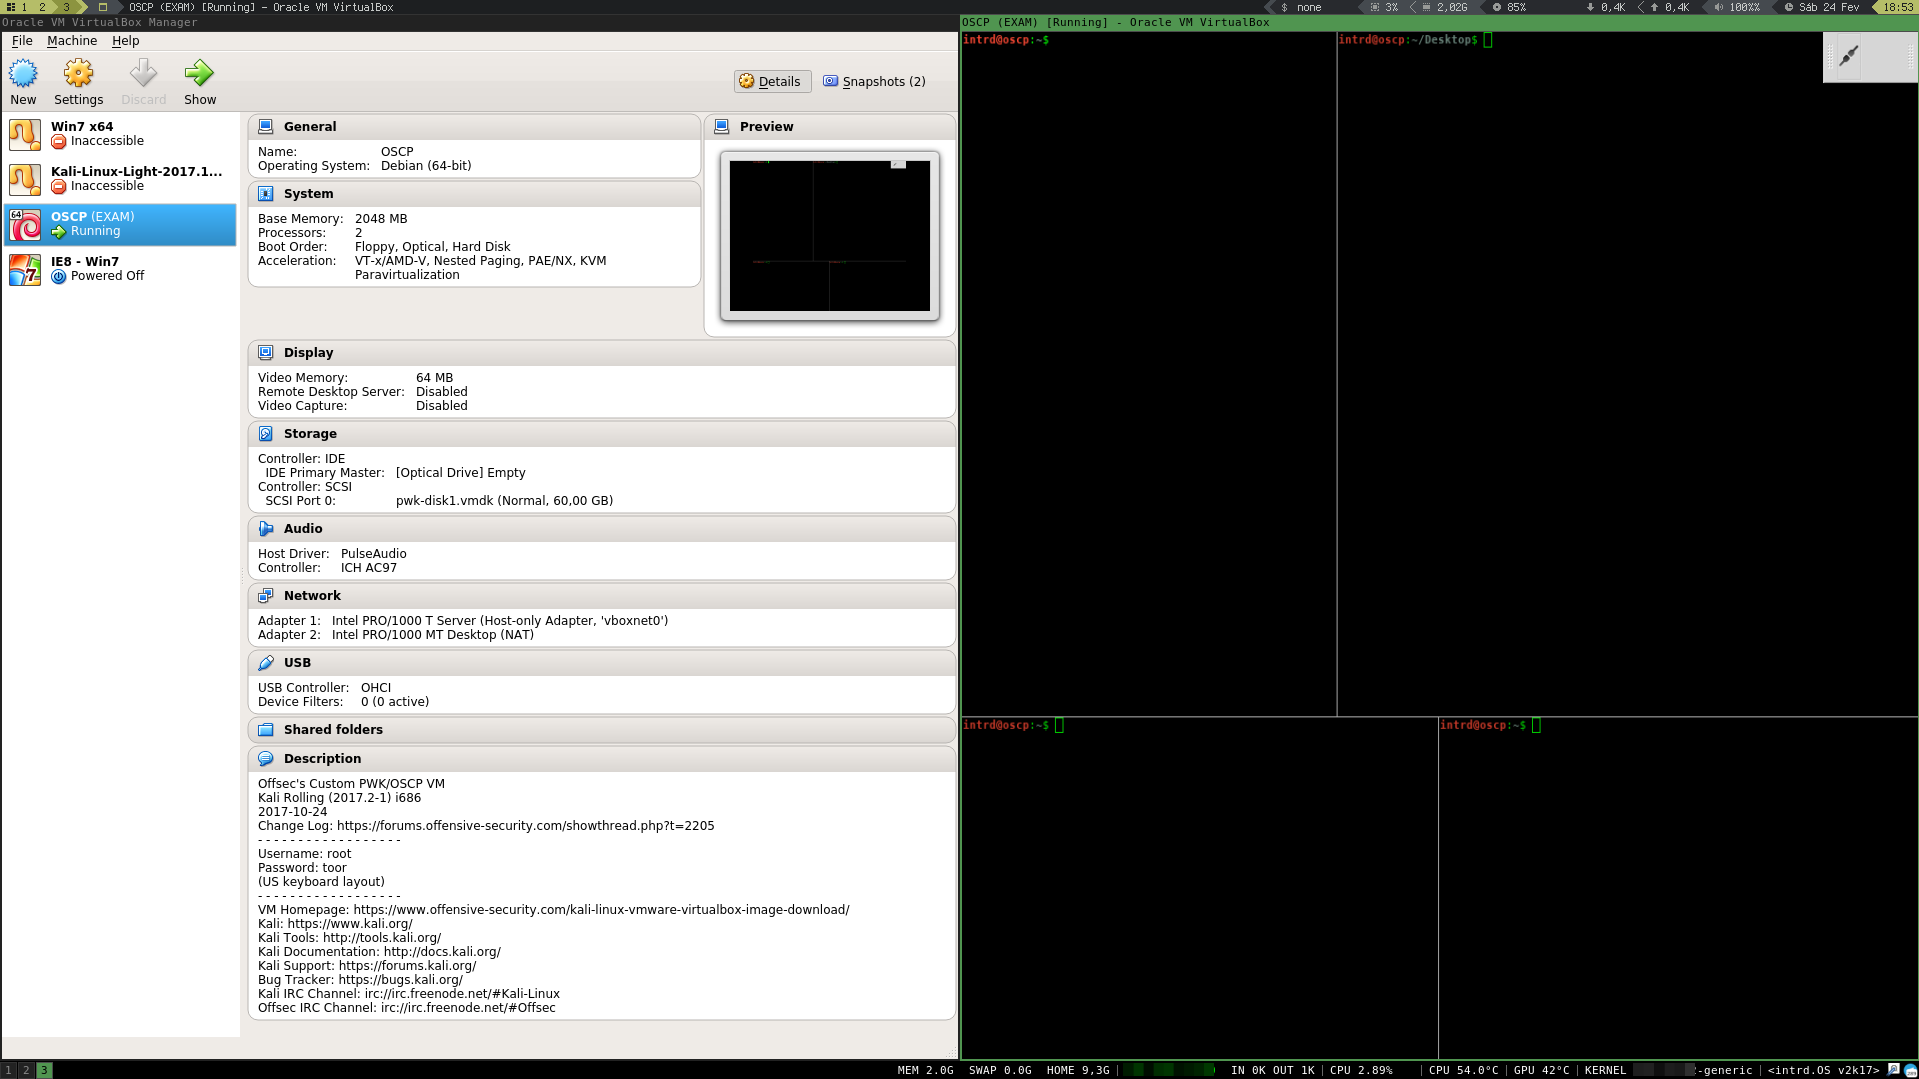Click the volume 100% indicator in top bar

coord(1737,7)
